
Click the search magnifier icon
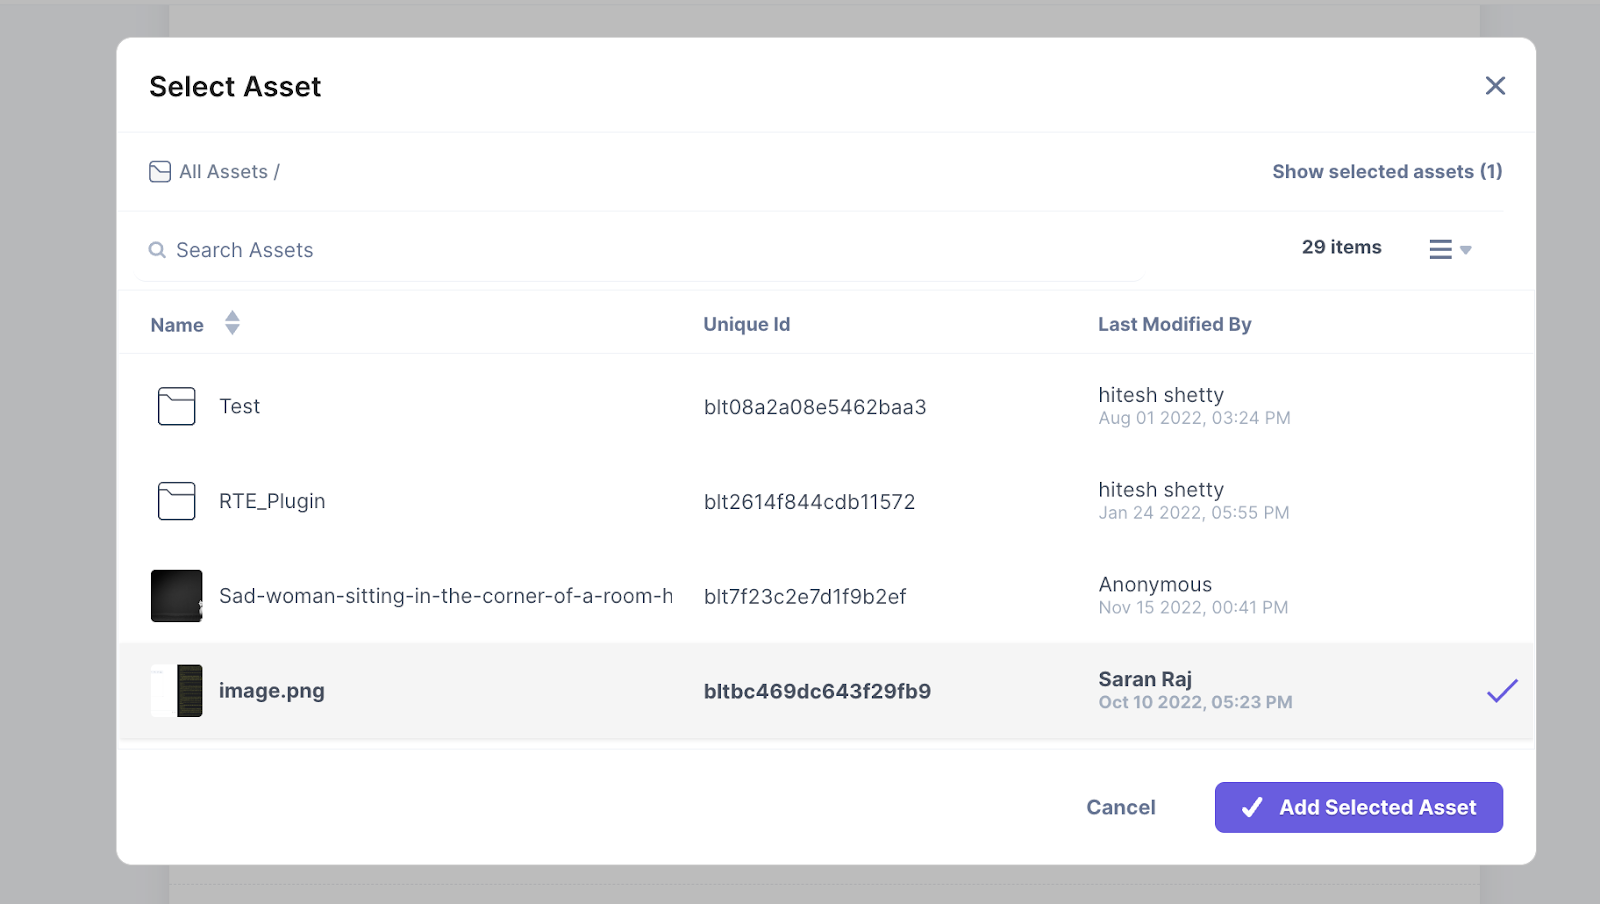coord(157,250)
